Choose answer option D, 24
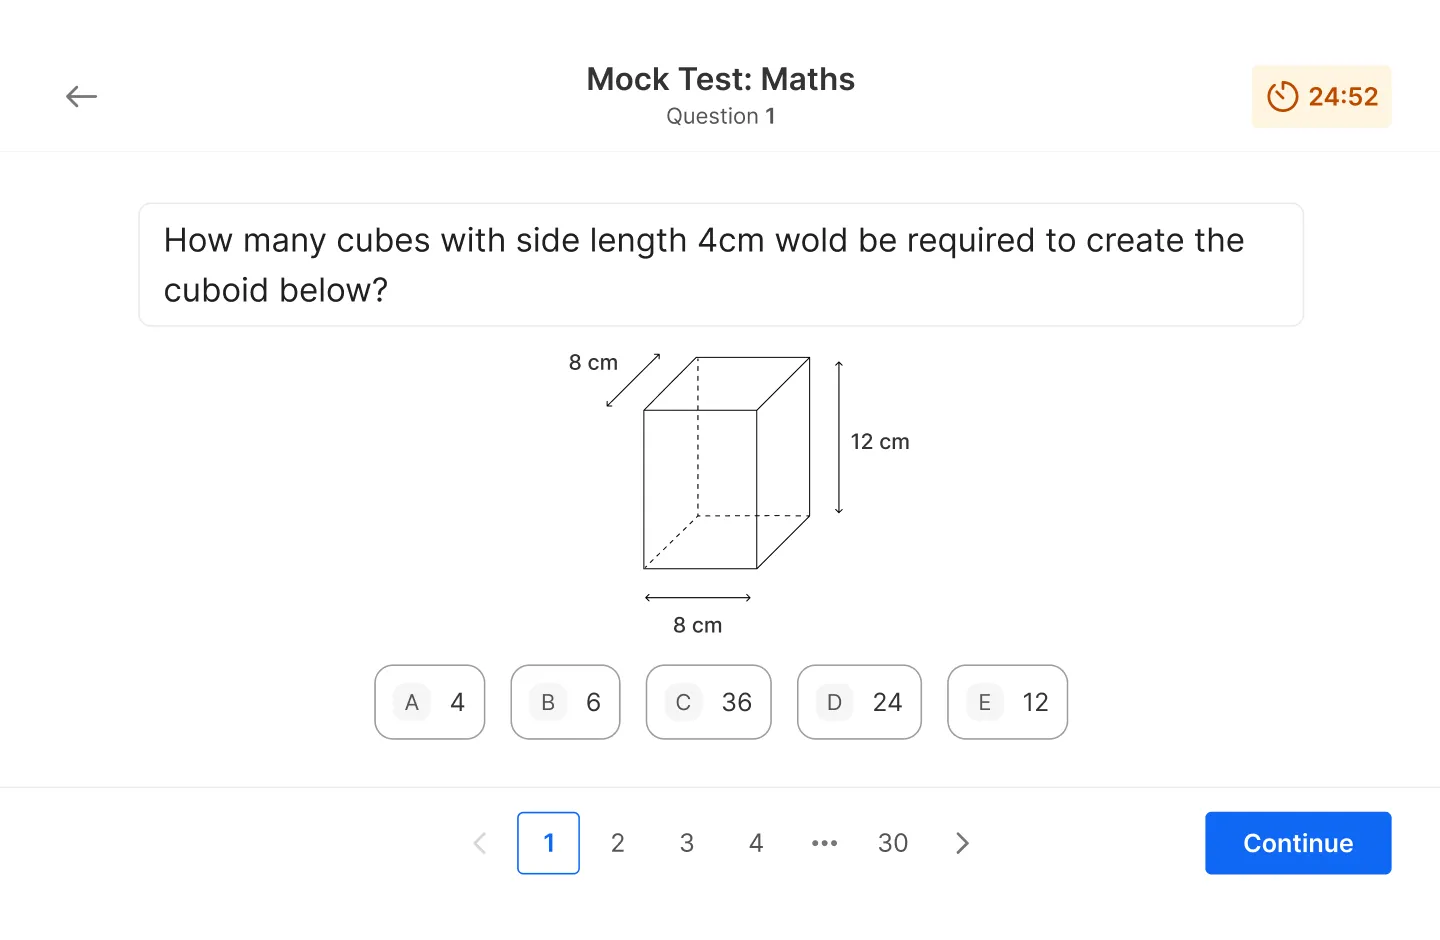The width and height of the screenshot is (1440, 940). point(859,702)
